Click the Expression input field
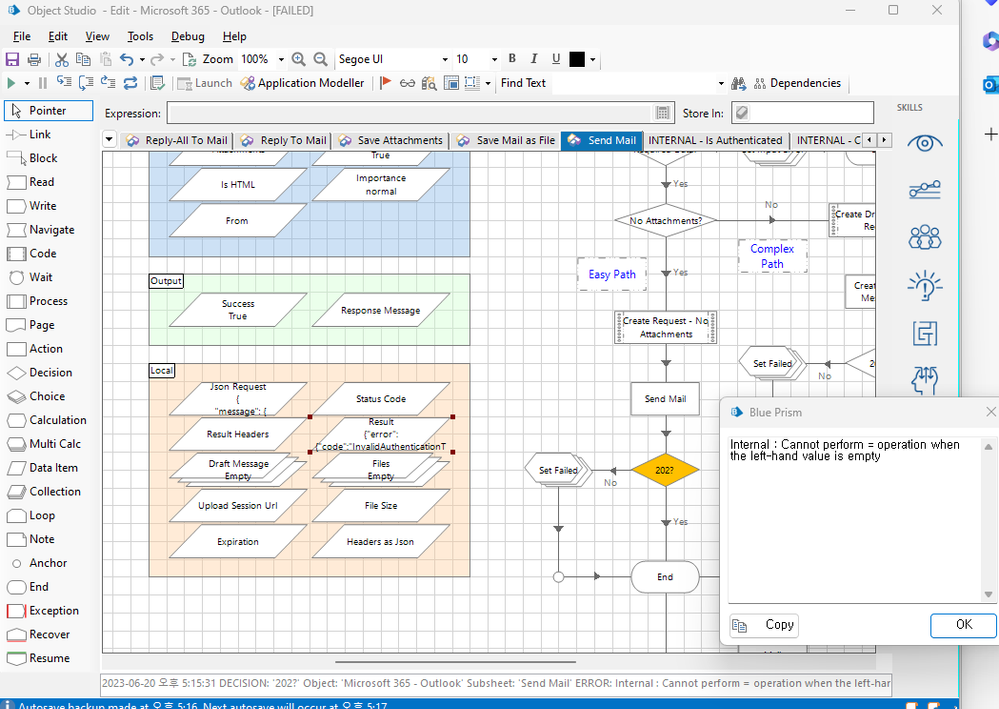The height and width of the screenshot is (709, 999). [410, 114]
